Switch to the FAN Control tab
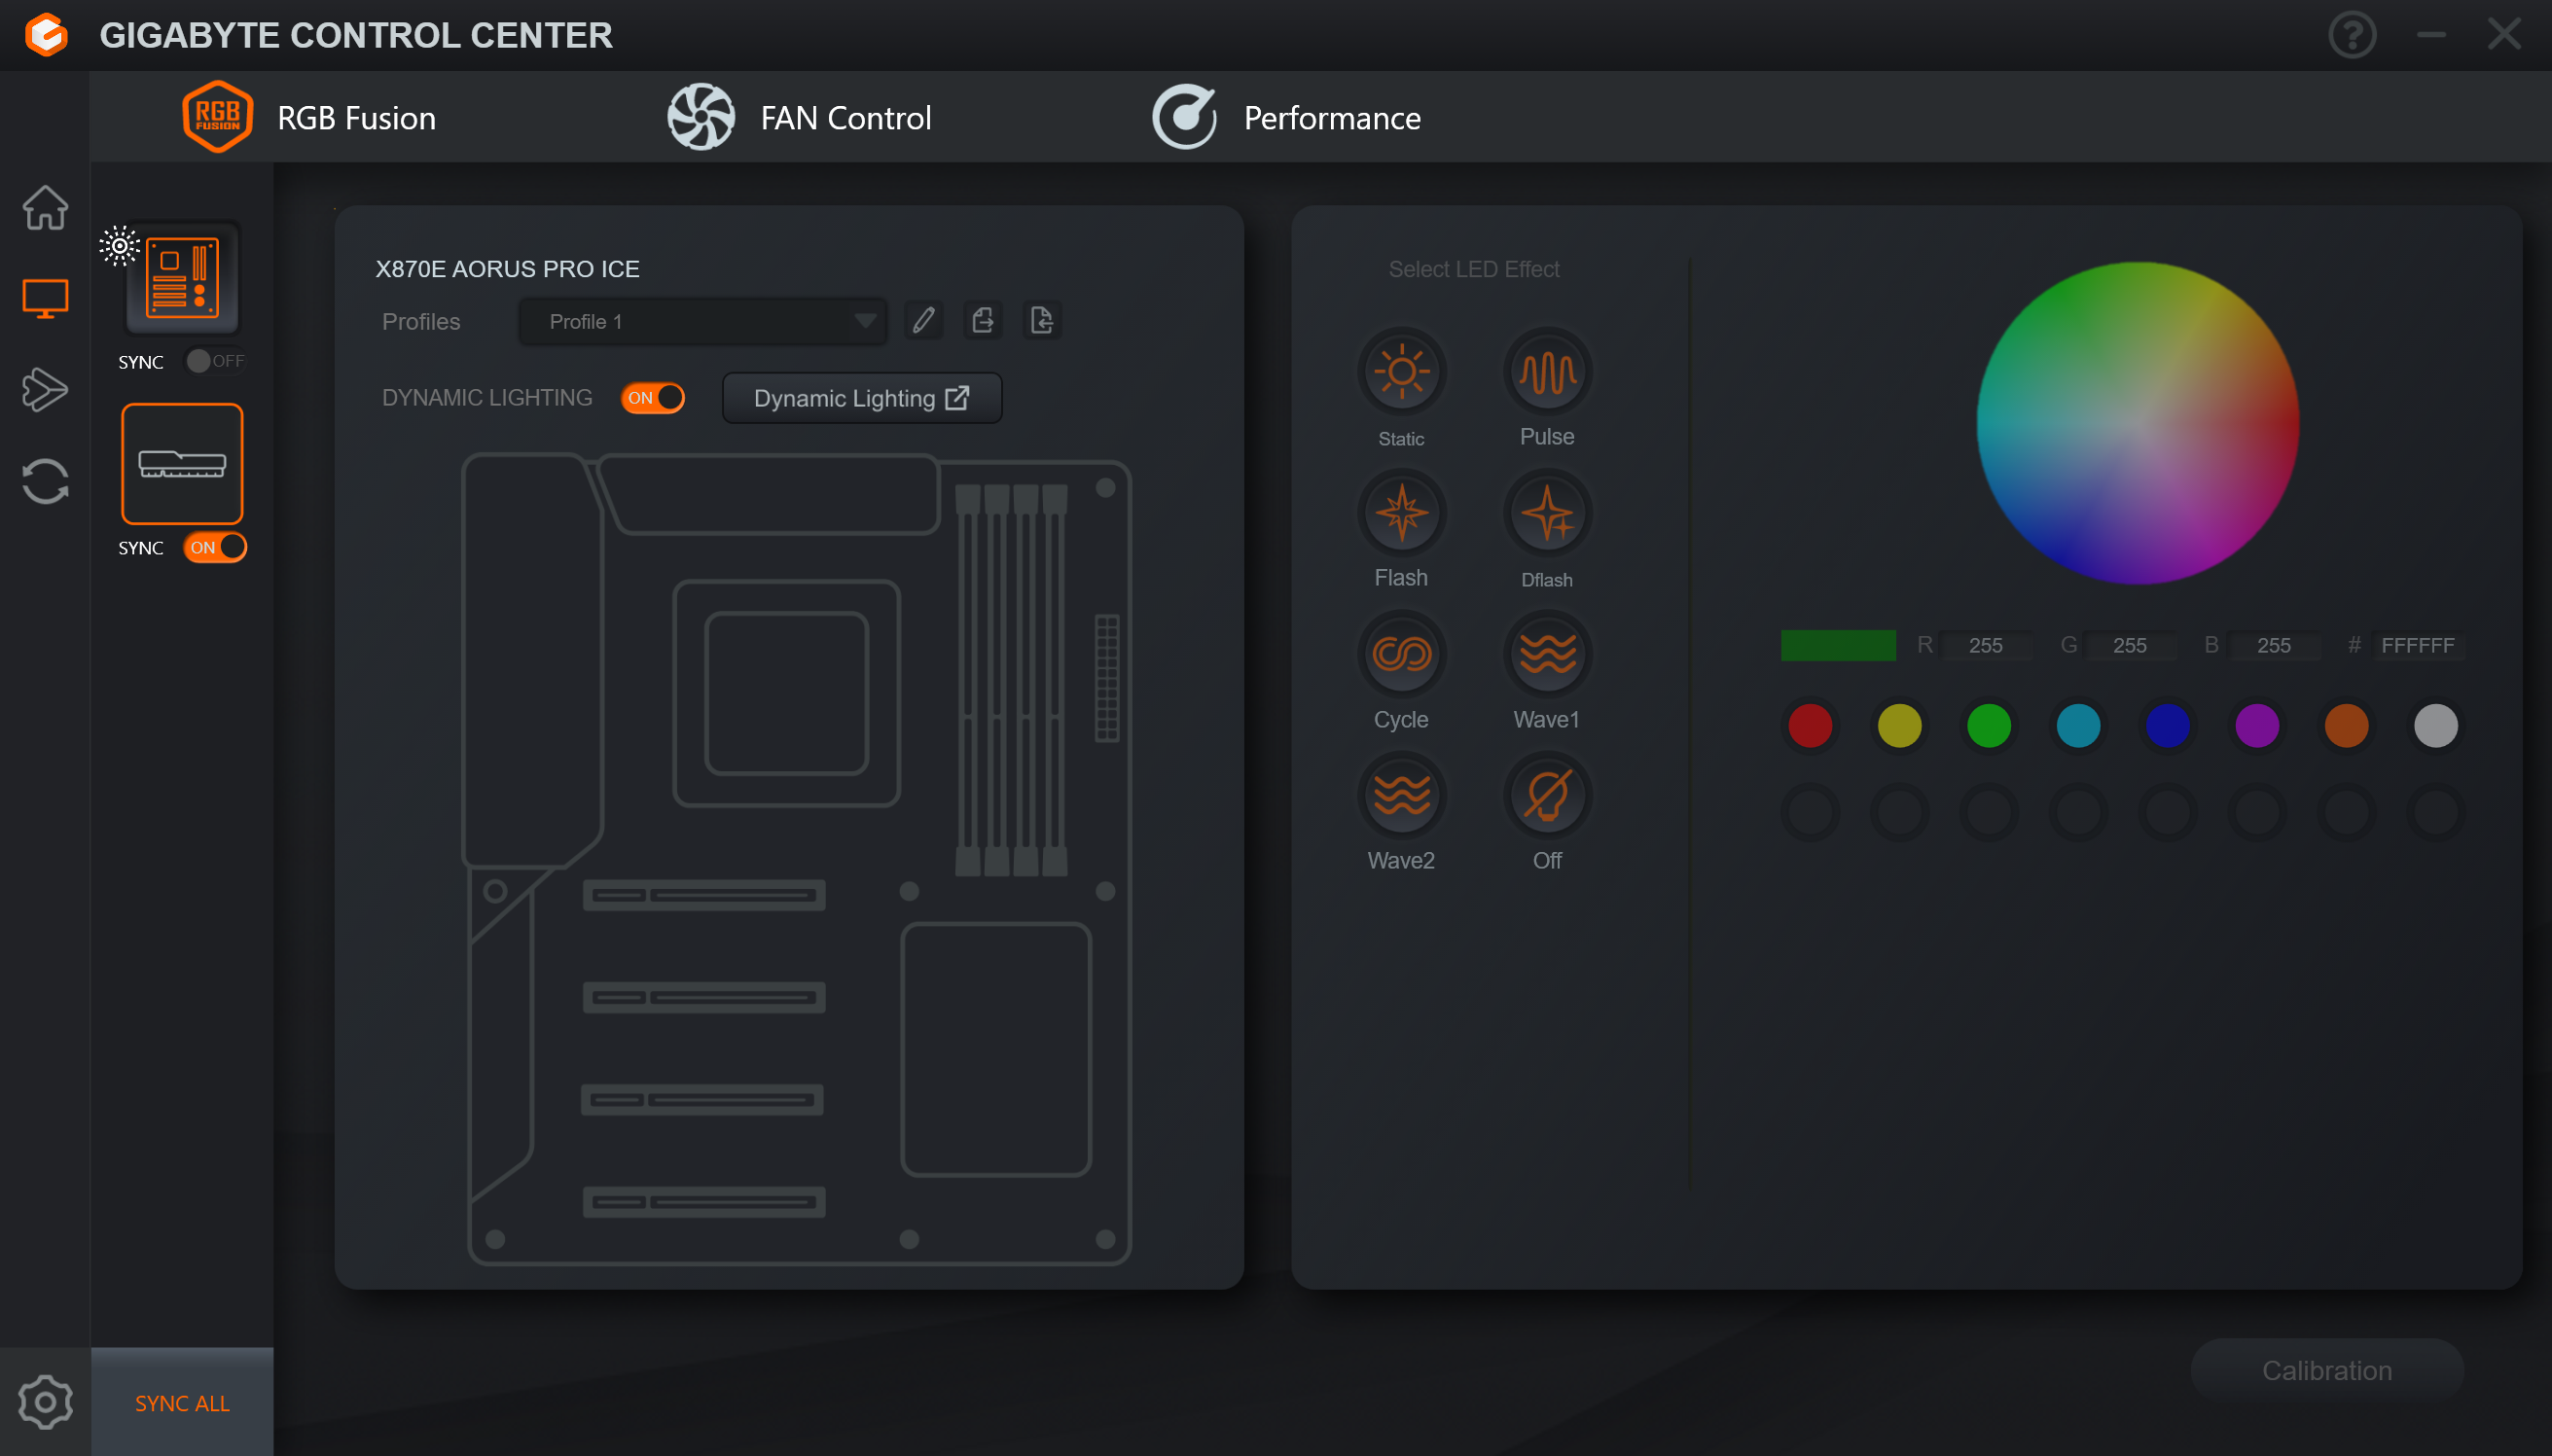Viewport: 2552px width, 1456px height. [x=799, y=118]
